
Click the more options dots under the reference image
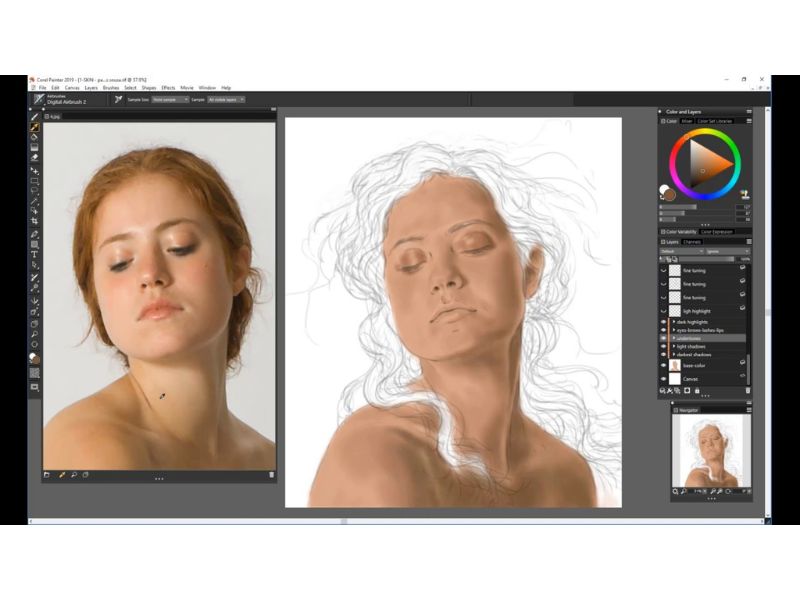click(x=157, y=478)
